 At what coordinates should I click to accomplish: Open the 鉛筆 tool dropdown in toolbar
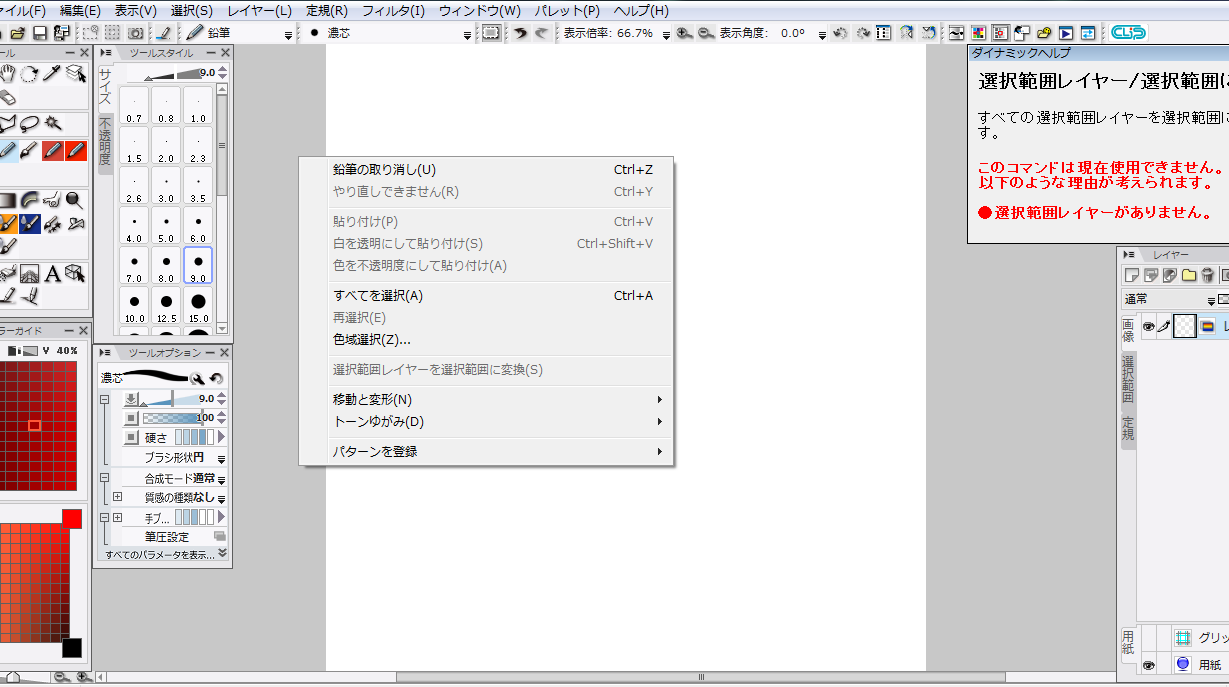click(288, 34)
